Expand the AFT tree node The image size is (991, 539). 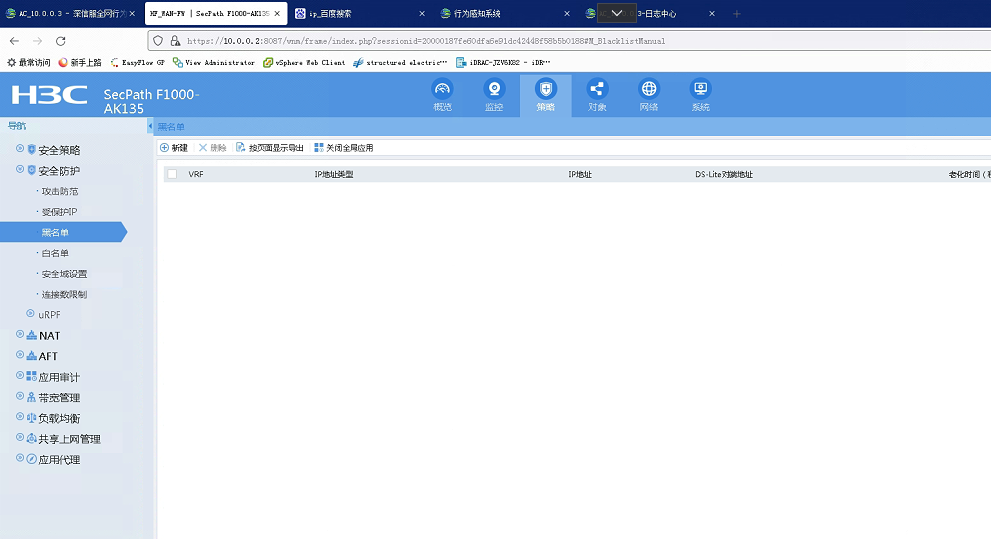point(20,354)
